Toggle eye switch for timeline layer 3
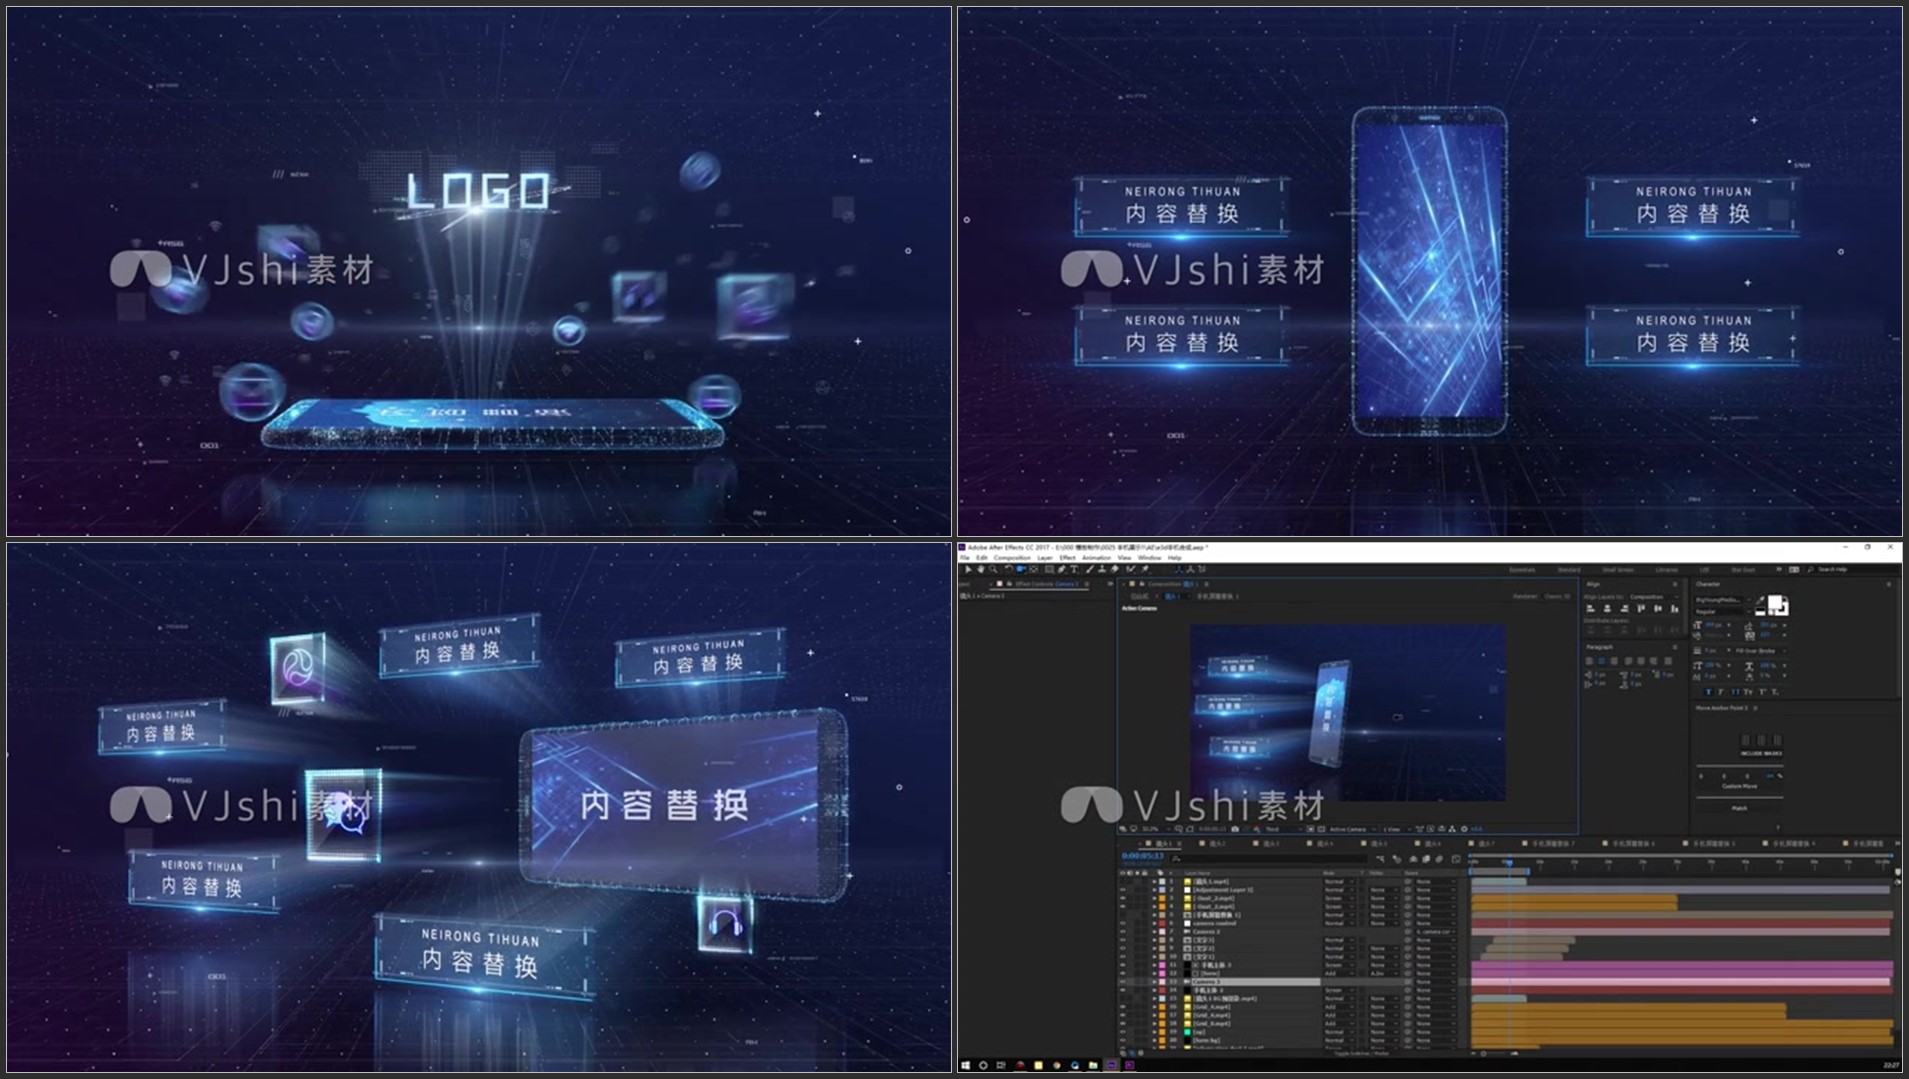The height and width of the screenshot is (1079, 1909). tap(1123, 898)
